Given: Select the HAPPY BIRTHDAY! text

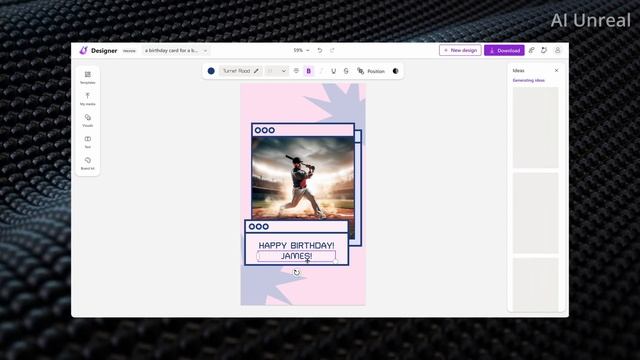Looking at the screenshot, I should coord(296,245).
